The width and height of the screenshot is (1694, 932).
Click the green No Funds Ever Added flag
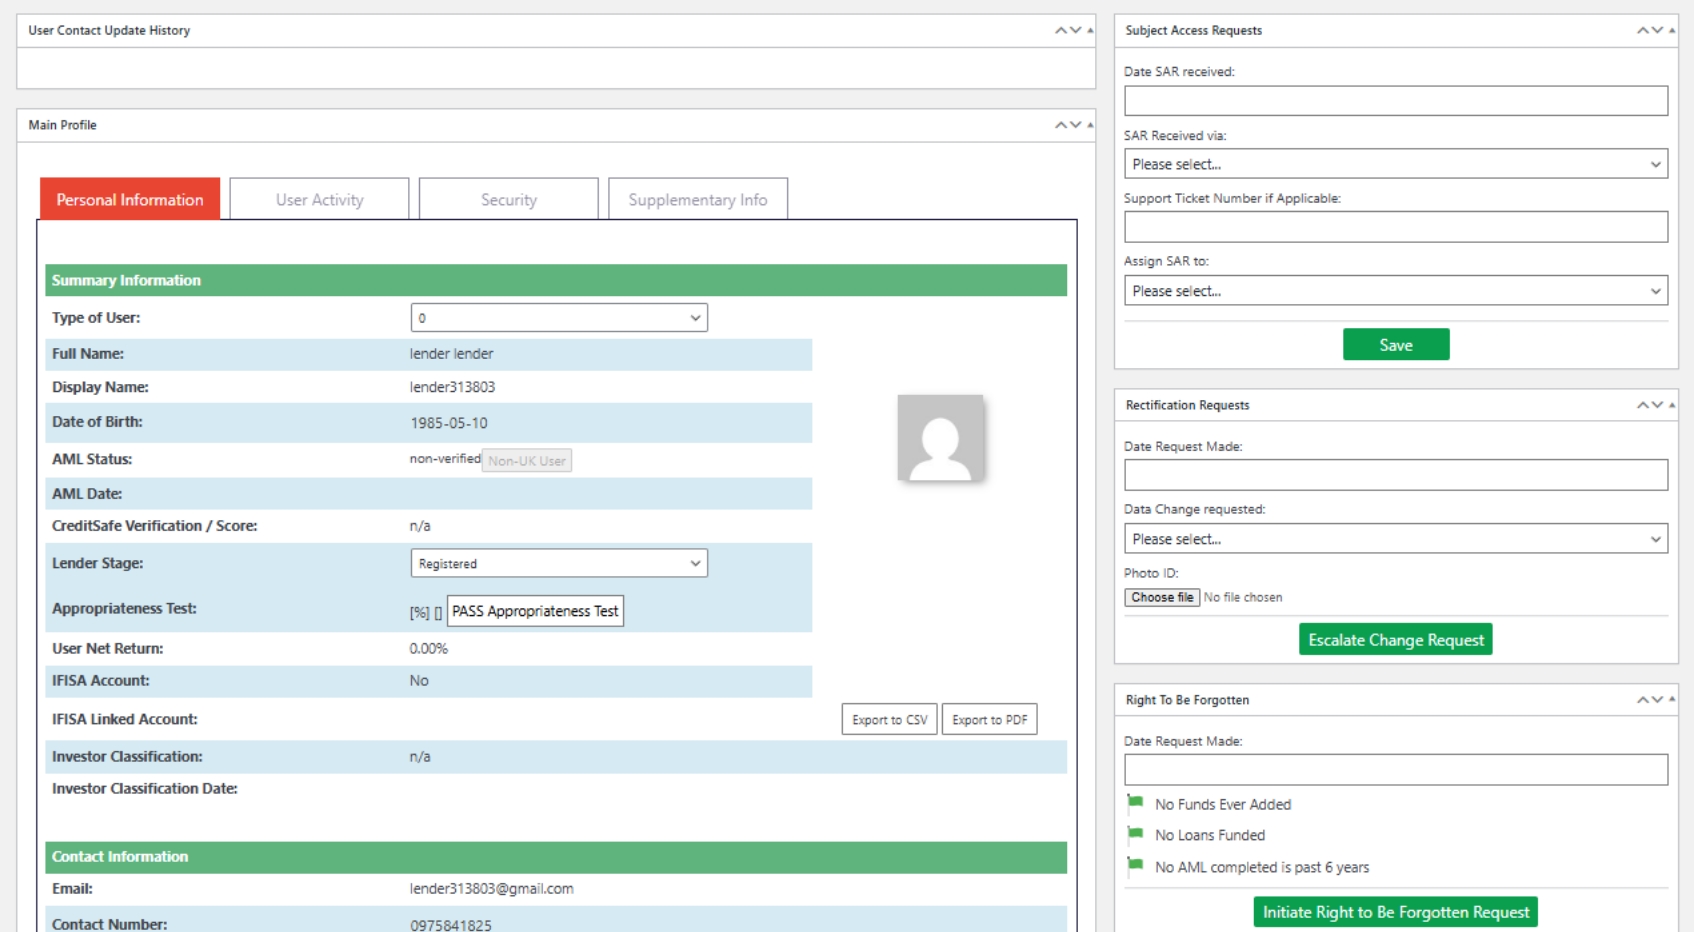[x=1135, y=803]
